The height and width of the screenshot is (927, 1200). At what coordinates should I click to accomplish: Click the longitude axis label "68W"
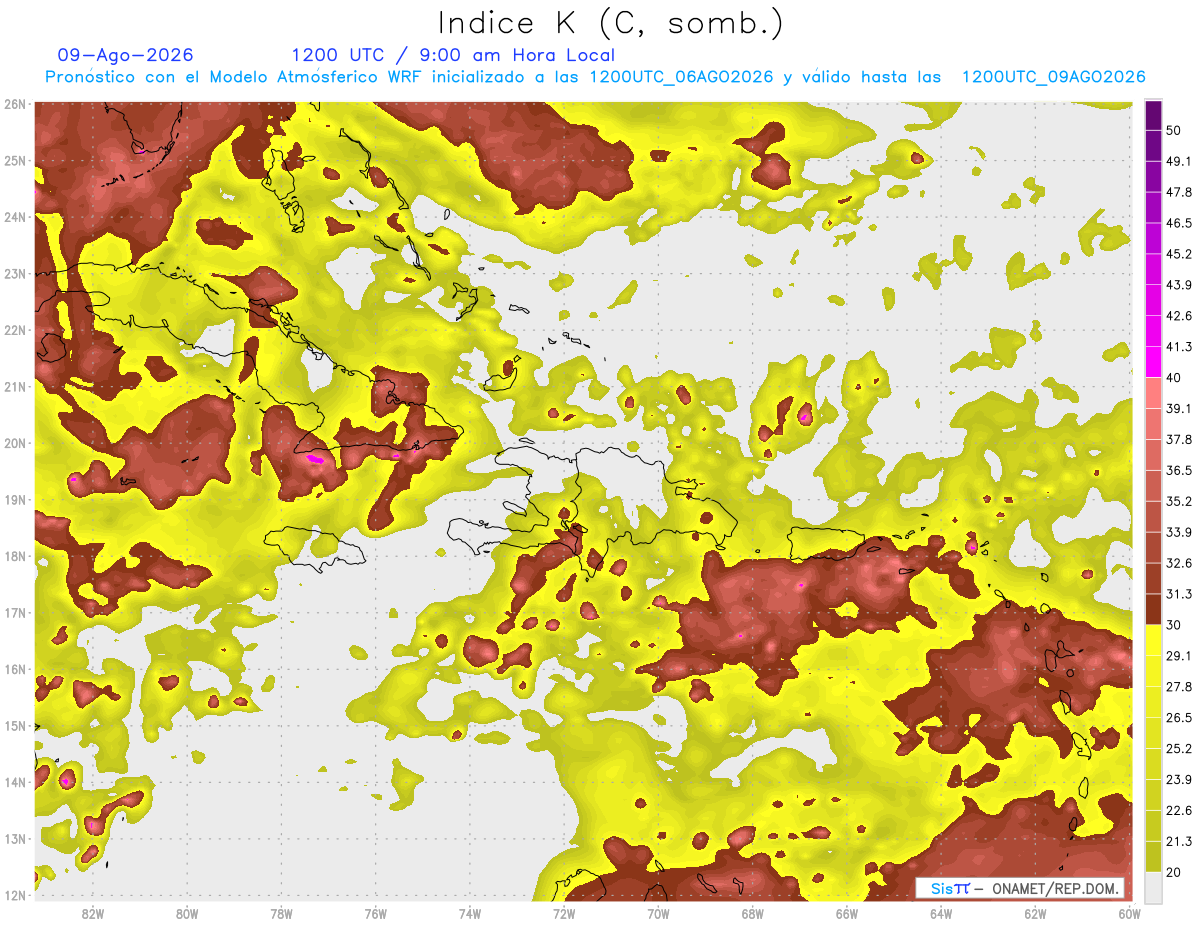pyautogui.click(x=752, y=914)
